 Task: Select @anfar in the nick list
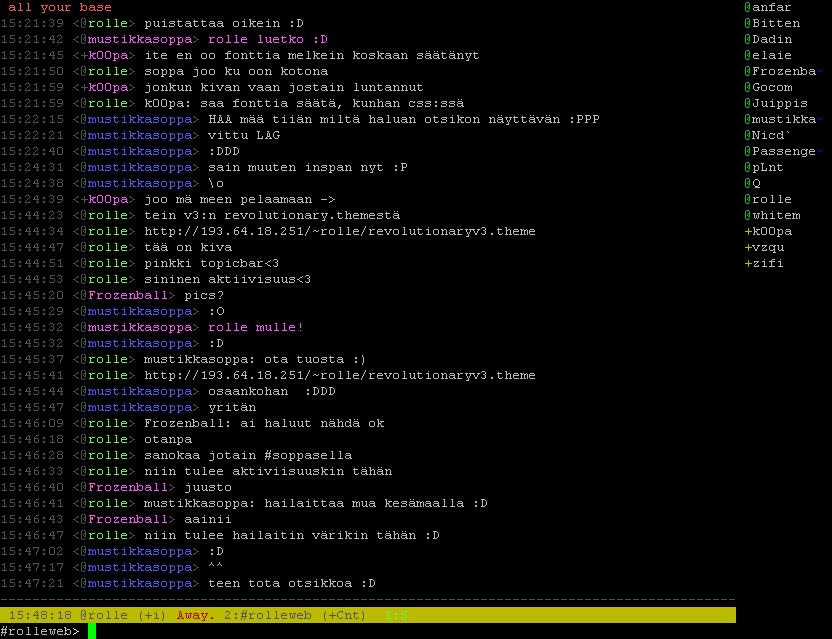767,7
